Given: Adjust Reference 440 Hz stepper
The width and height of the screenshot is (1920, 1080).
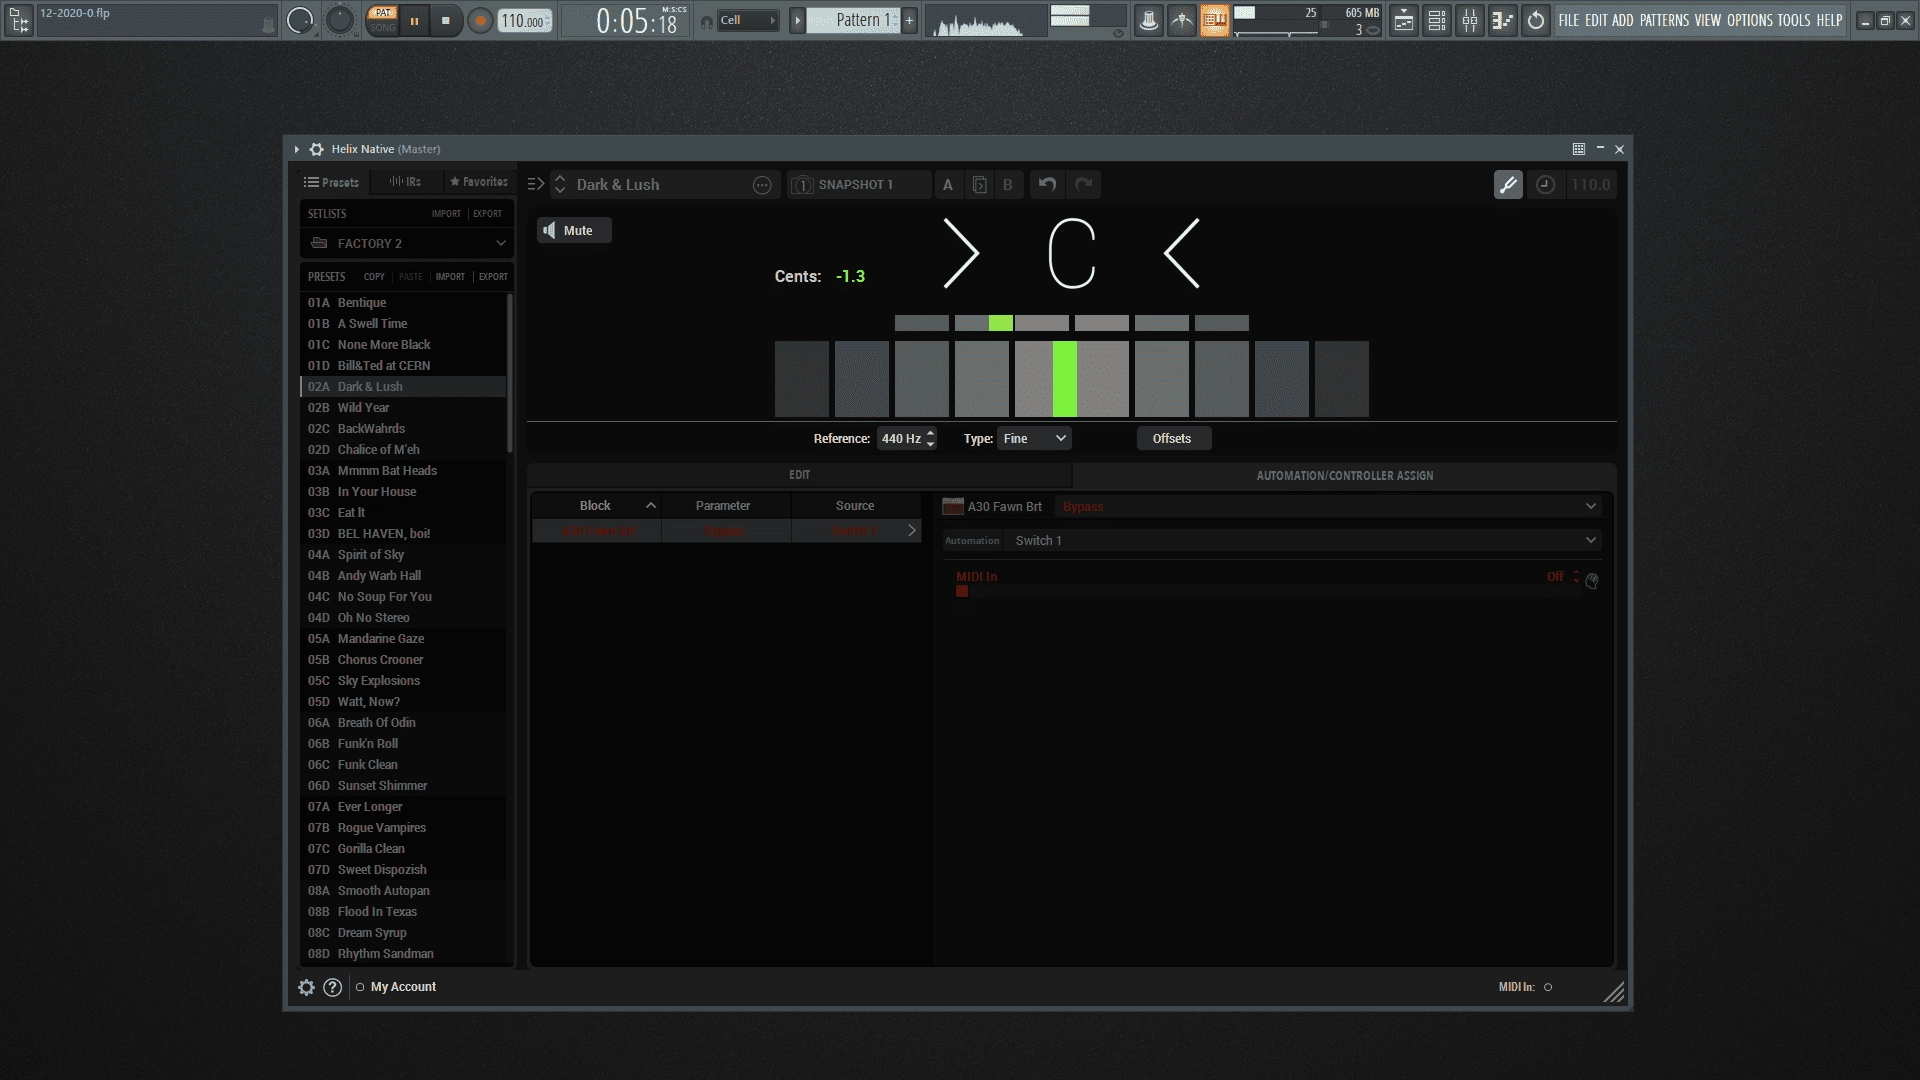Looking at the screenshot, I should coord(931,439).
